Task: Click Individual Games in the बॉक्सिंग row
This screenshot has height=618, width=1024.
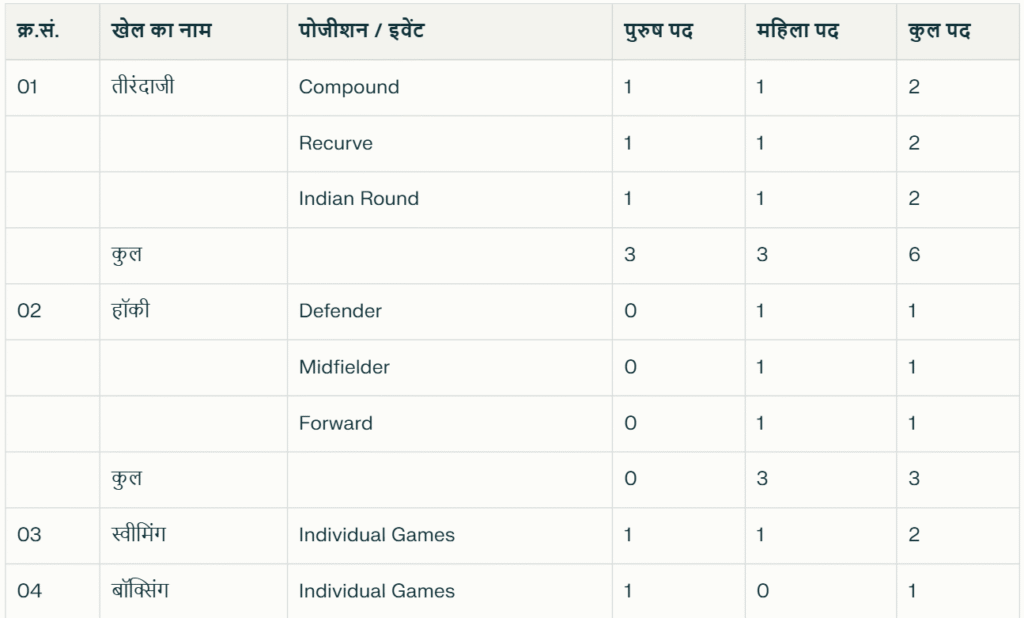Action: point(377,591)
